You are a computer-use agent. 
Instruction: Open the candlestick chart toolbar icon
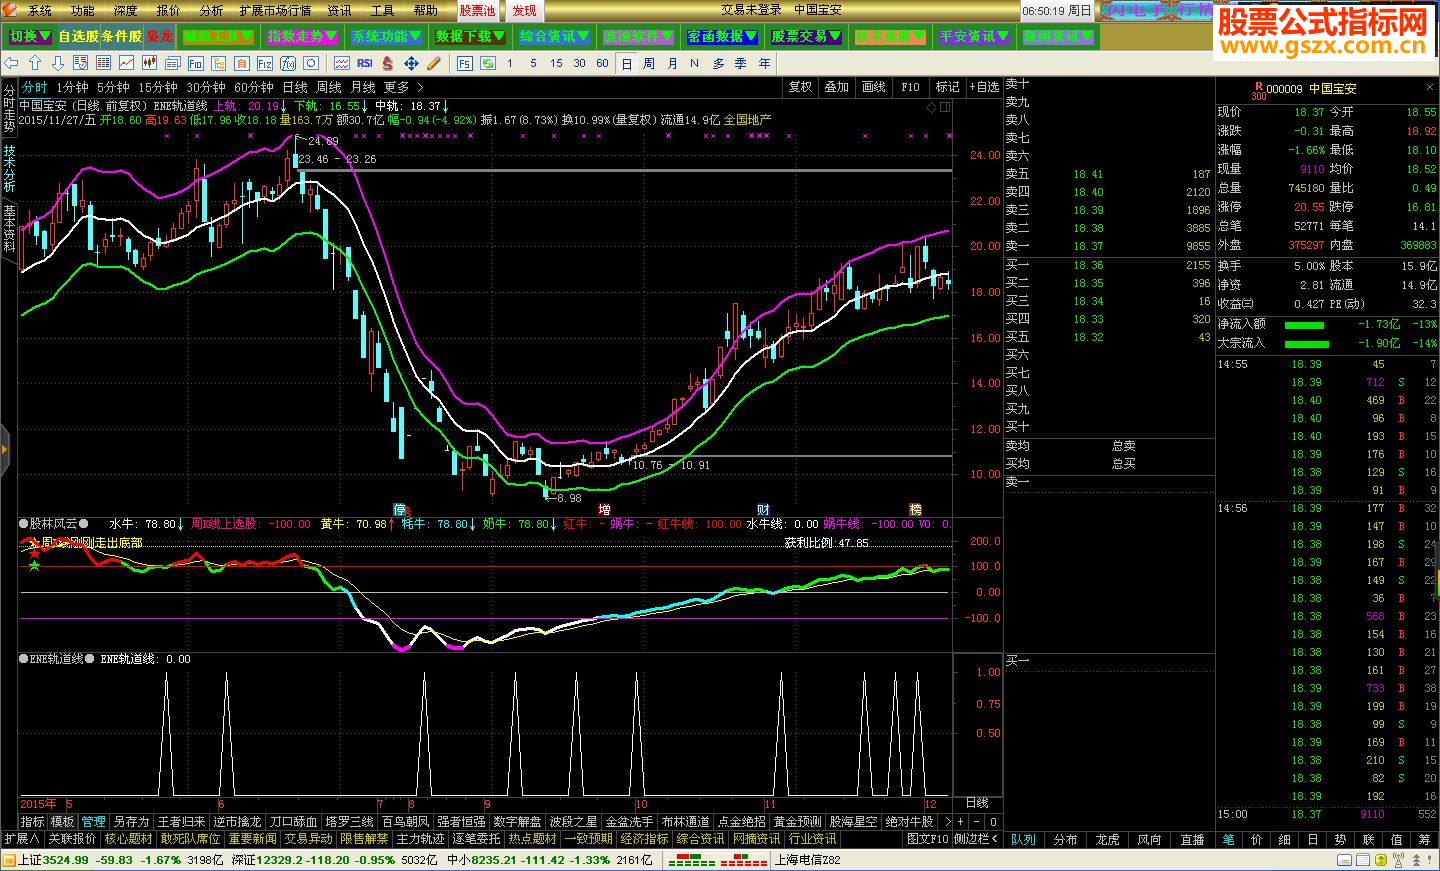(x=149, y=63)
